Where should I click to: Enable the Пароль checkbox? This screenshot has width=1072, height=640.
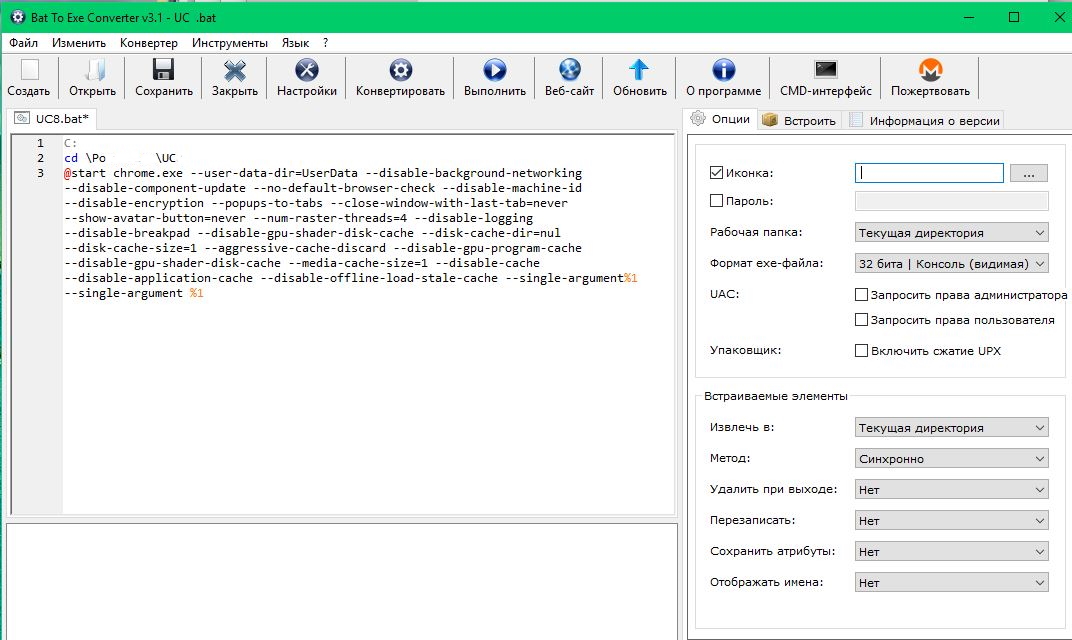716,201
